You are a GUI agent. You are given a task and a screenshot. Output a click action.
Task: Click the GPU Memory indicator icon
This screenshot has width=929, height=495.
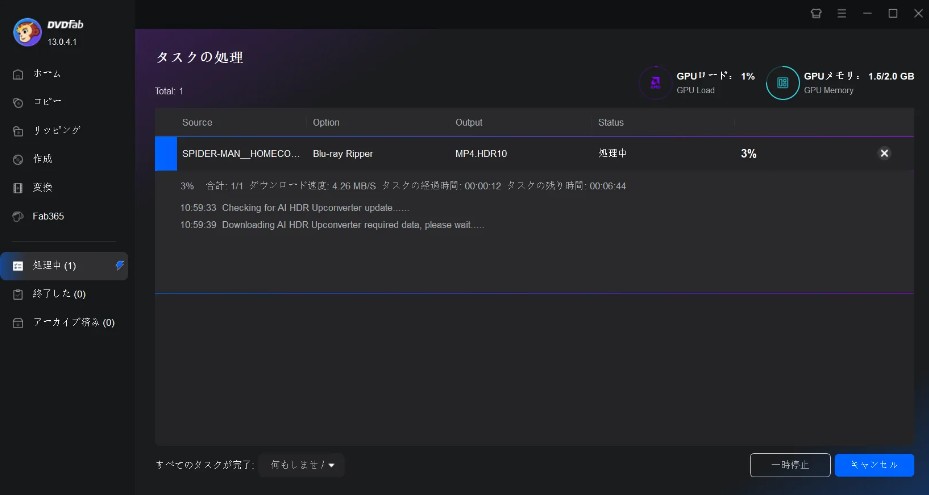pos(783,83)
